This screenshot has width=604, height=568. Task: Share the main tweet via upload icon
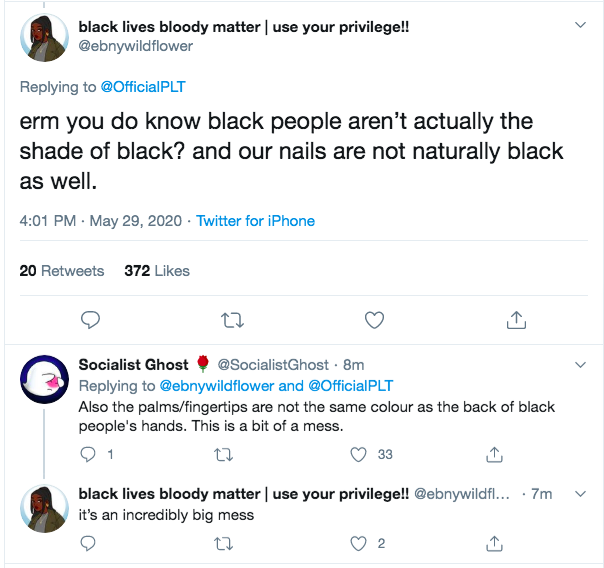[x=516, y=320]
